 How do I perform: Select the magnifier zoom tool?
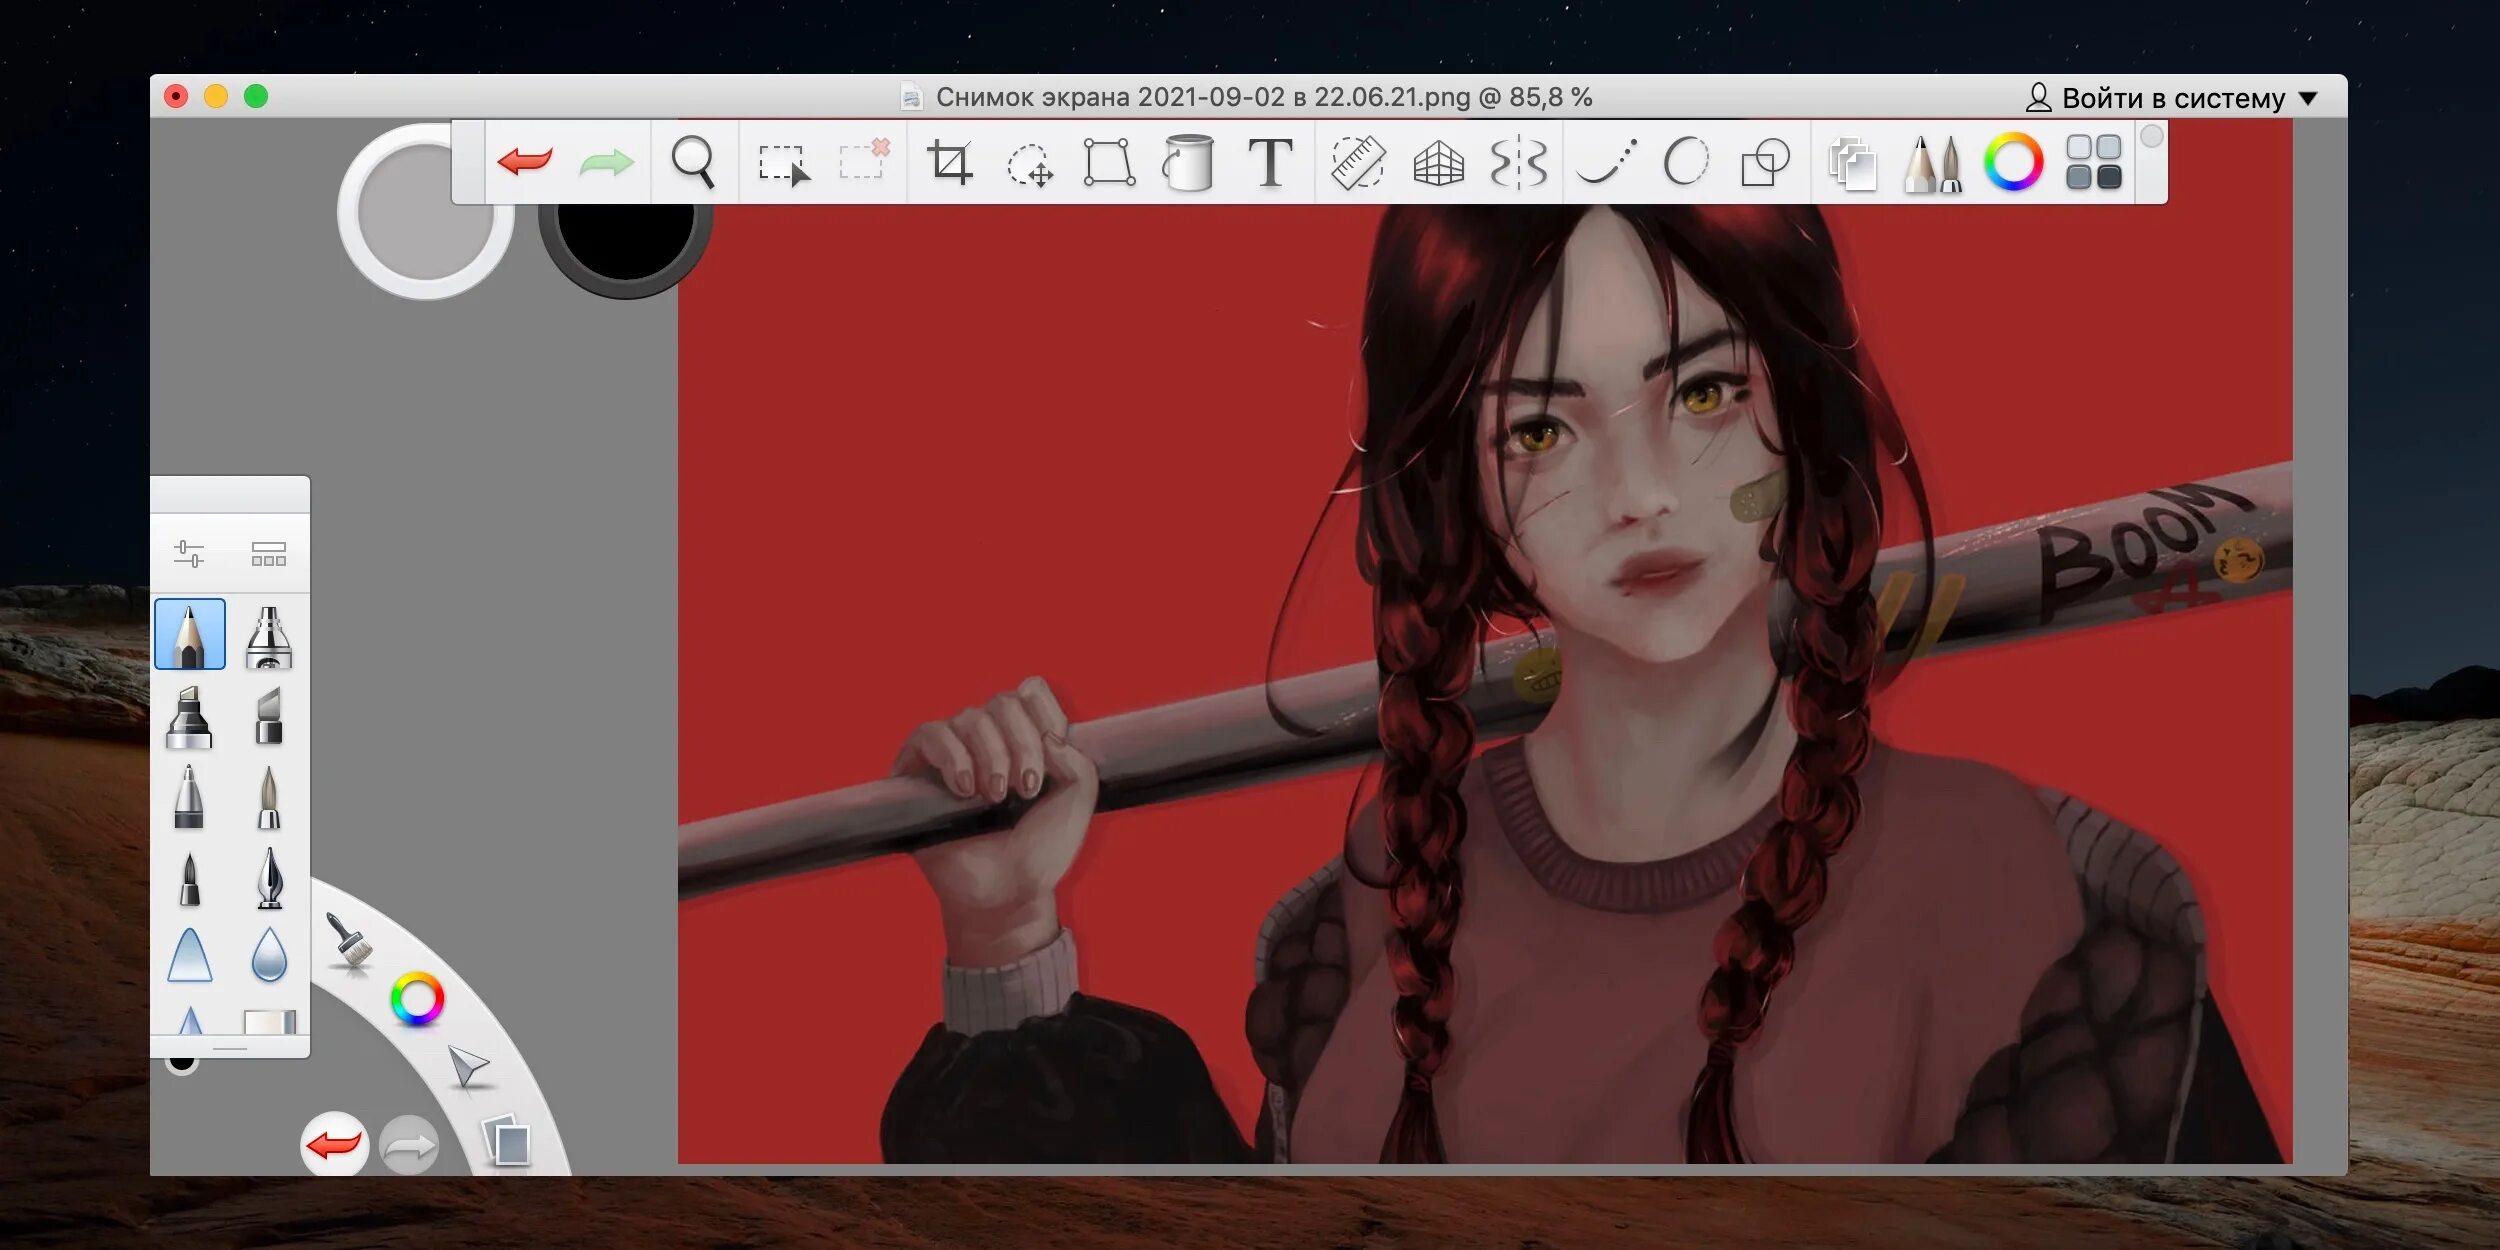click(692, 162)
